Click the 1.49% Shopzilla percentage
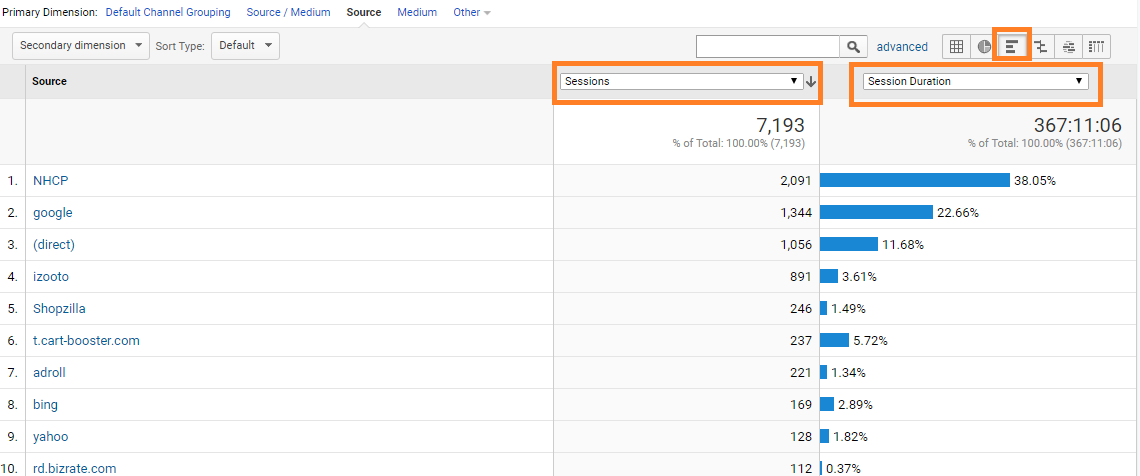The image size is (1140, 476). [x=848, y=309]
